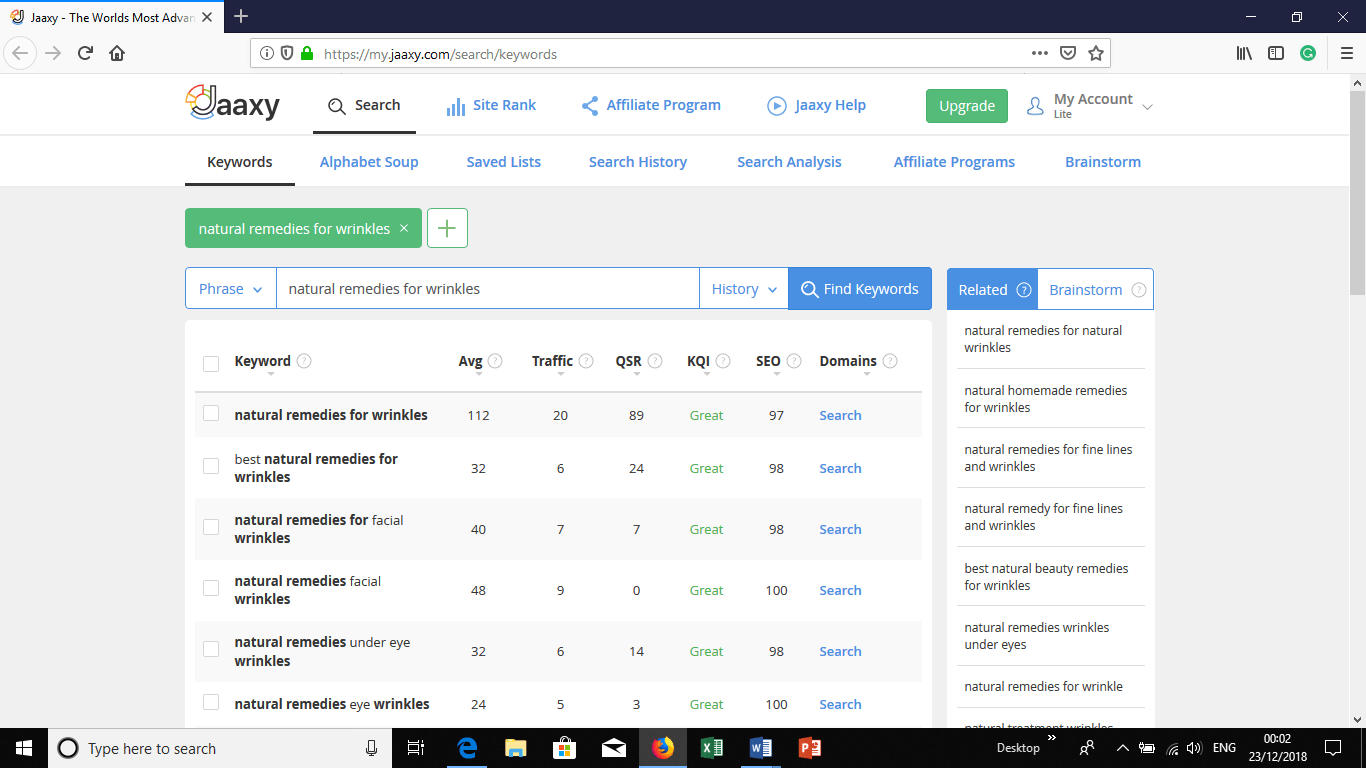
Task: Open page actions three-dot menu
Action: click(x=1040, y=53)
